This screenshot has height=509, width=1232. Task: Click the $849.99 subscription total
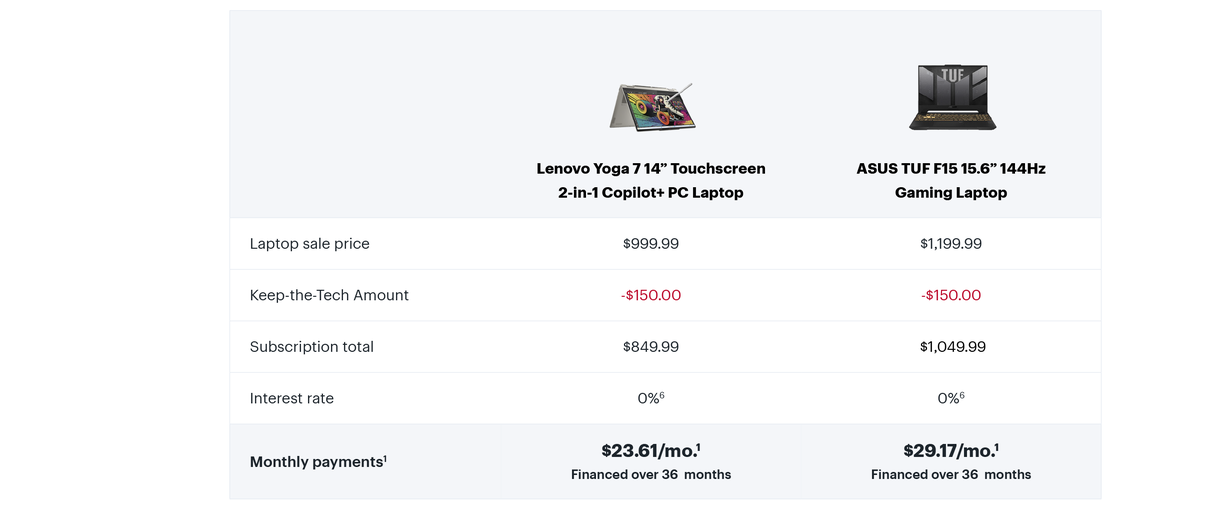point(651,347)
